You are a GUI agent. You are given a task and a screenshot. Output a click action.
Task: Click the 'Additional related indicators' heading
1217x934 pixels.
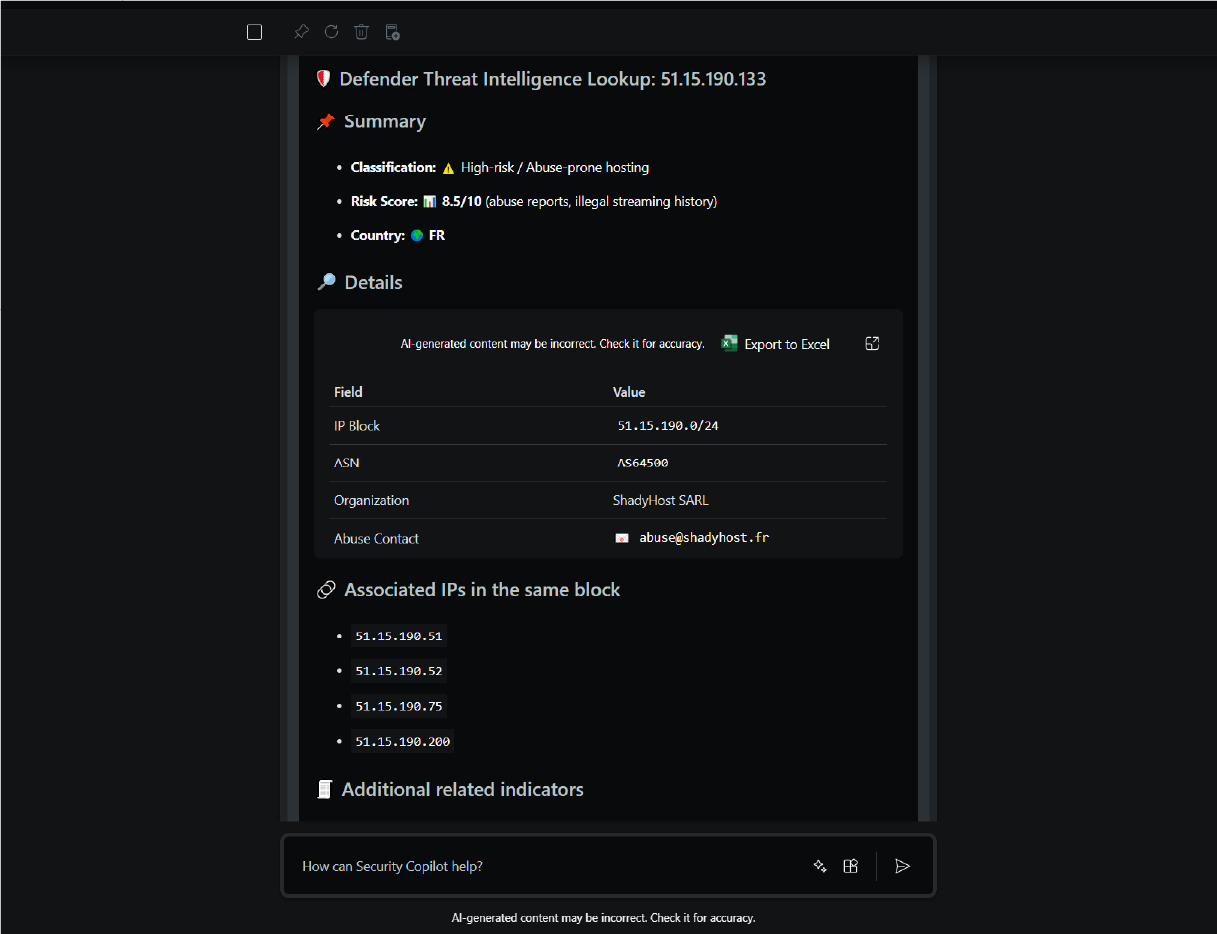[462, 790]
